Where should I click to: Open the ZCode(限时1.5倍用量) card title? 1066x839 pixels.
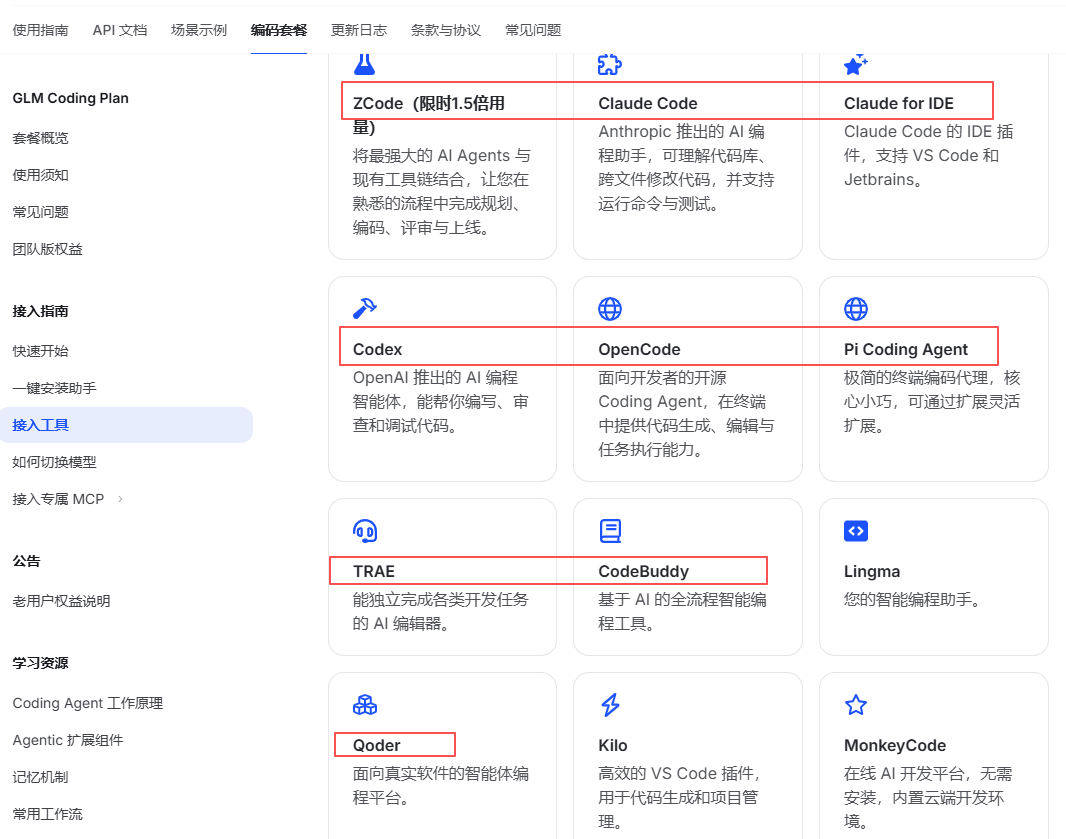point(429,115)
